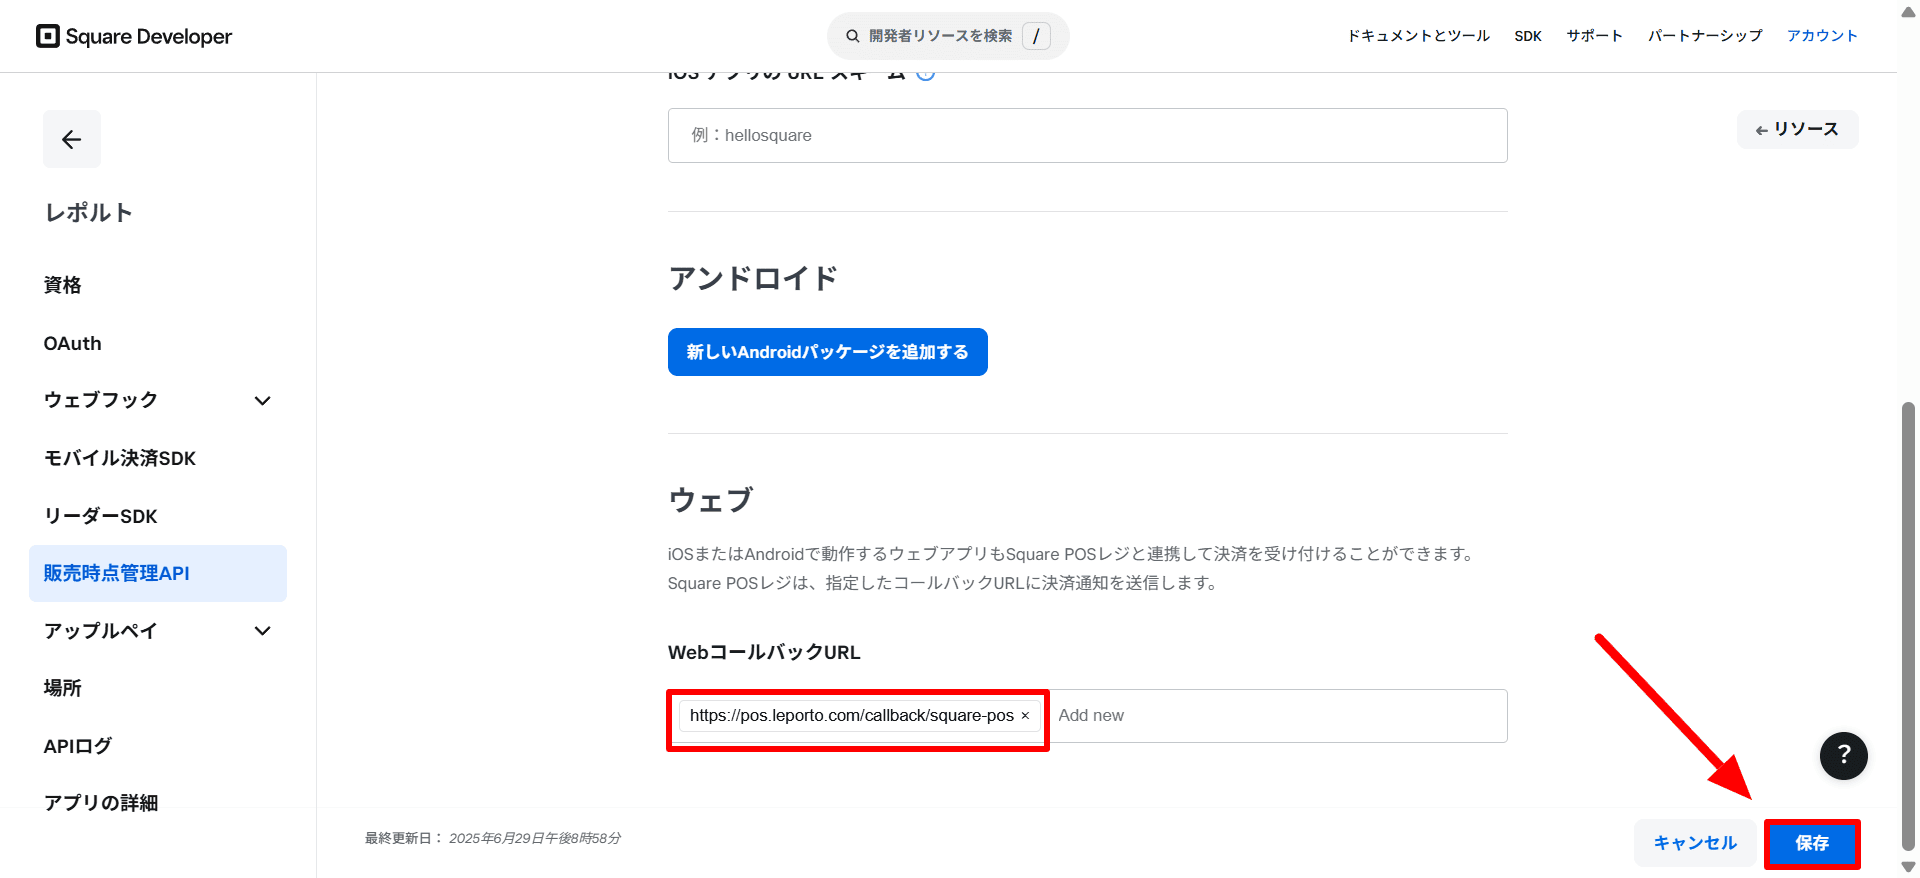Open SDK in top navigation

(x=1528, y=36)
